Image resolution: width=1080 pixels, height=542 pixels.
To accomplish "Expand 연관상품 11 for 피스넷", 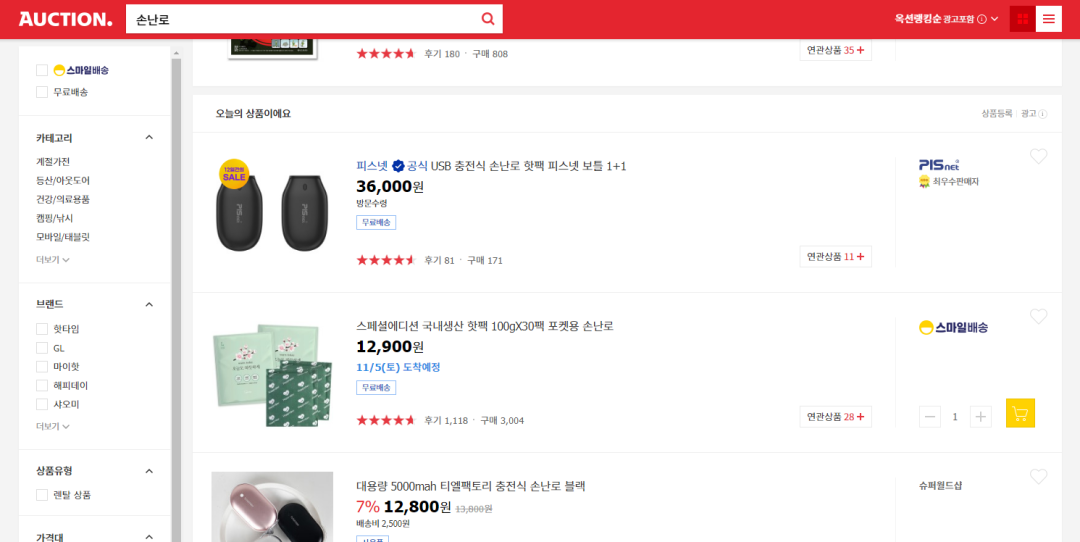I will tap(835, 256).
